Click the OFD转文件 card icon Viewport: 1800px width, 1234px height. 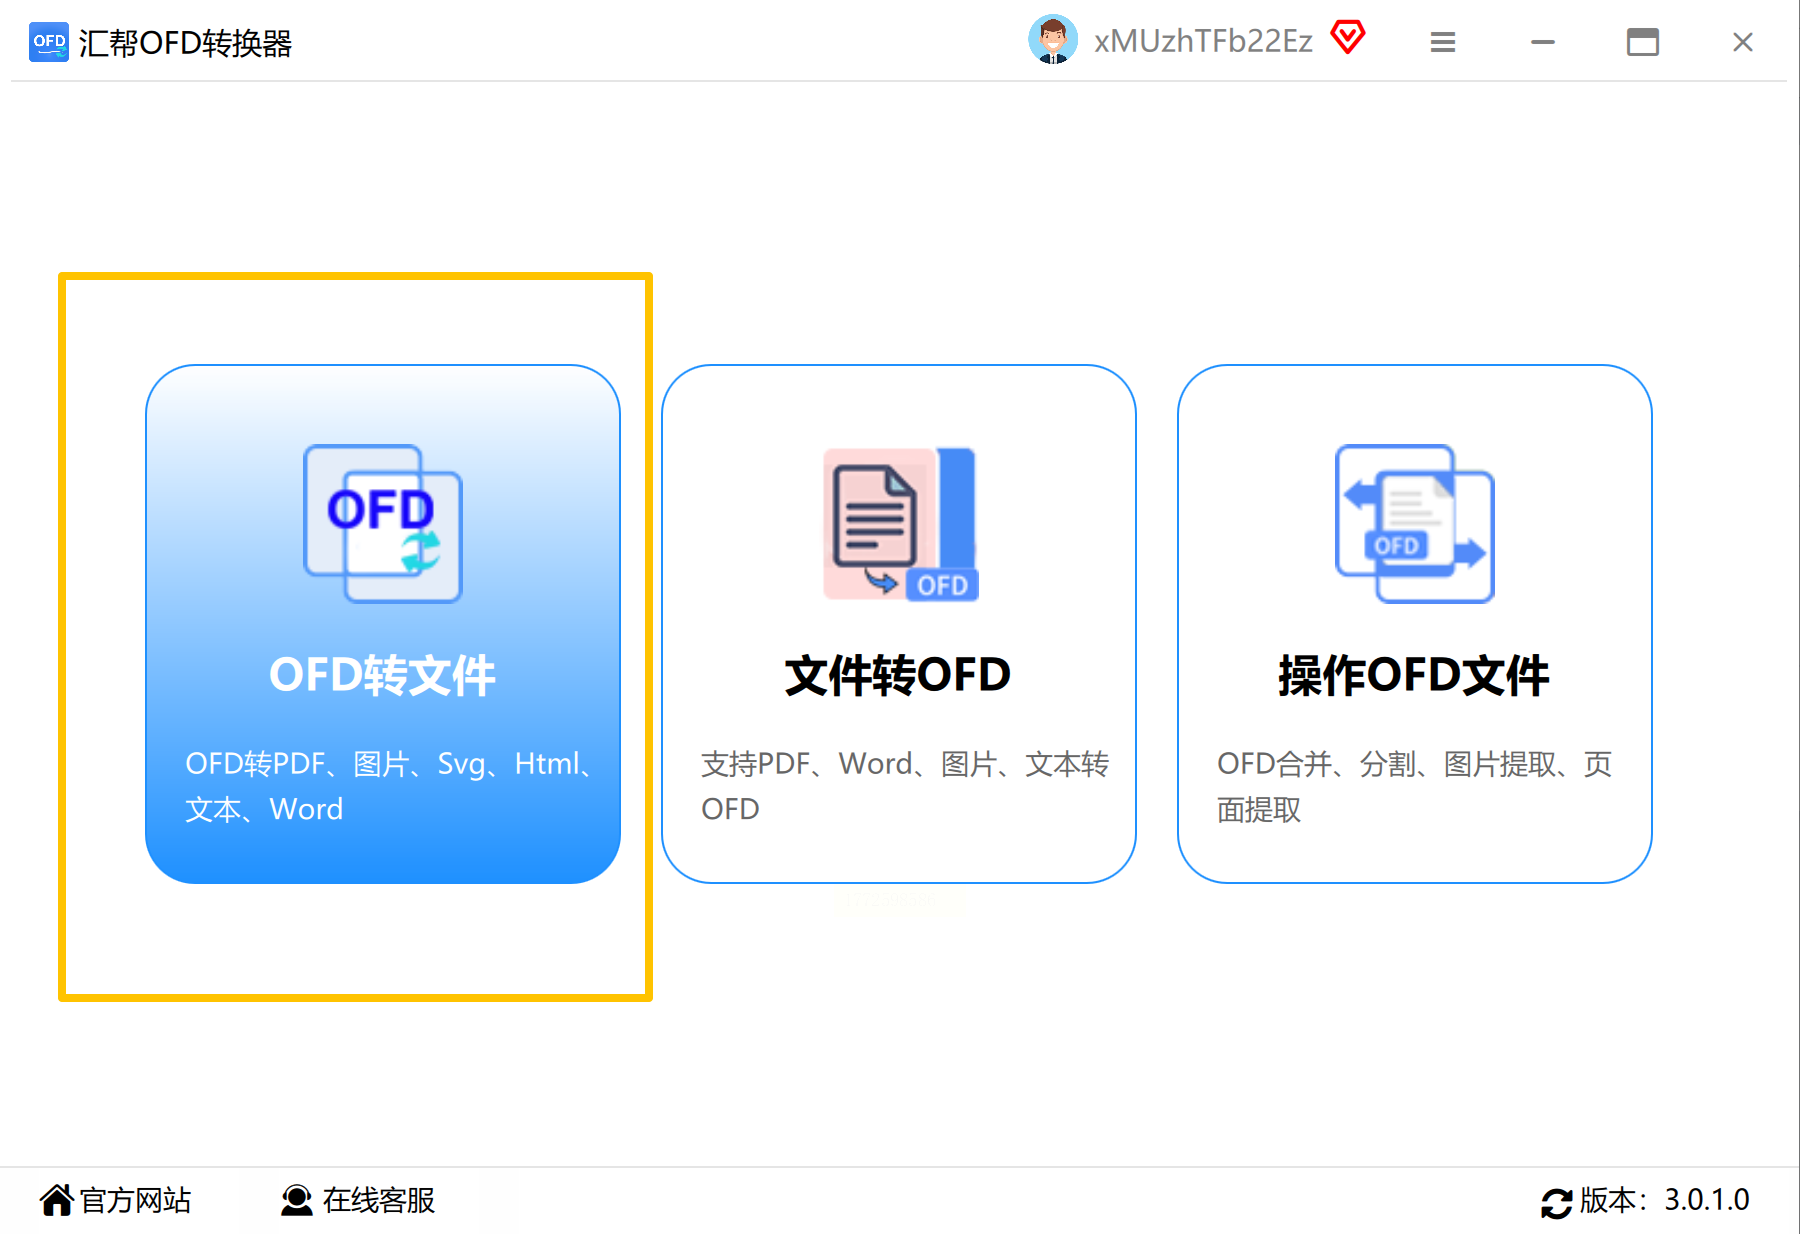(x=383, y=523)
